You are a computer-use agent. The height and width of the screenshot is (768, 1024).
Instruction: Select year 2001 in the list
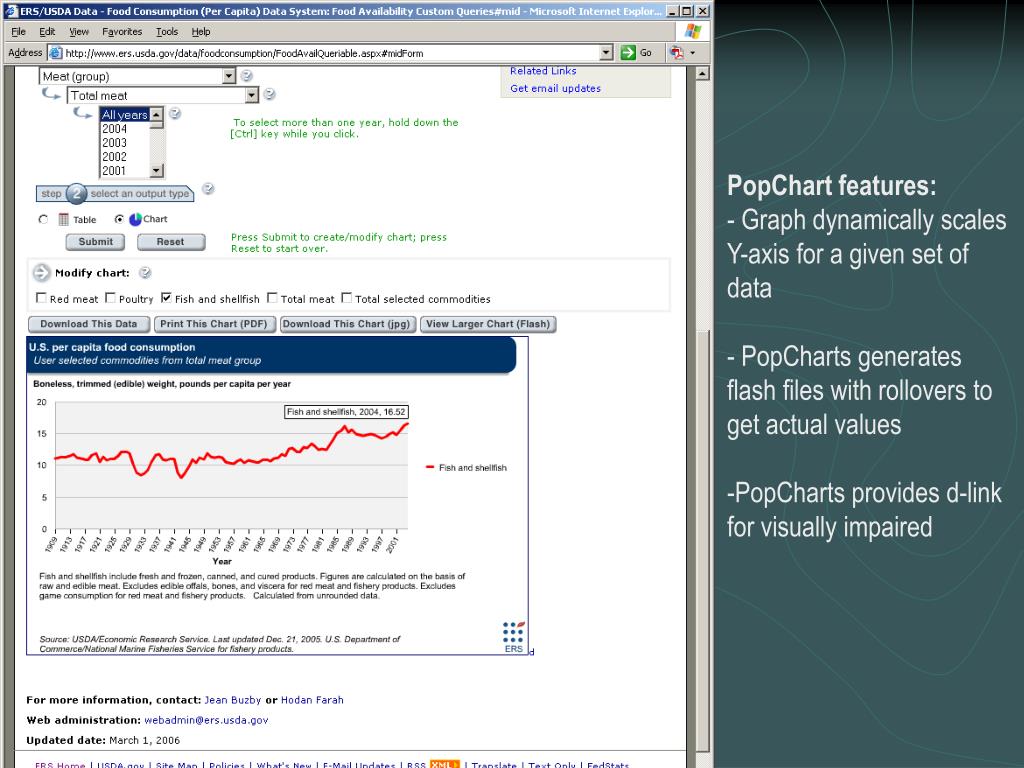pos(125,170)
